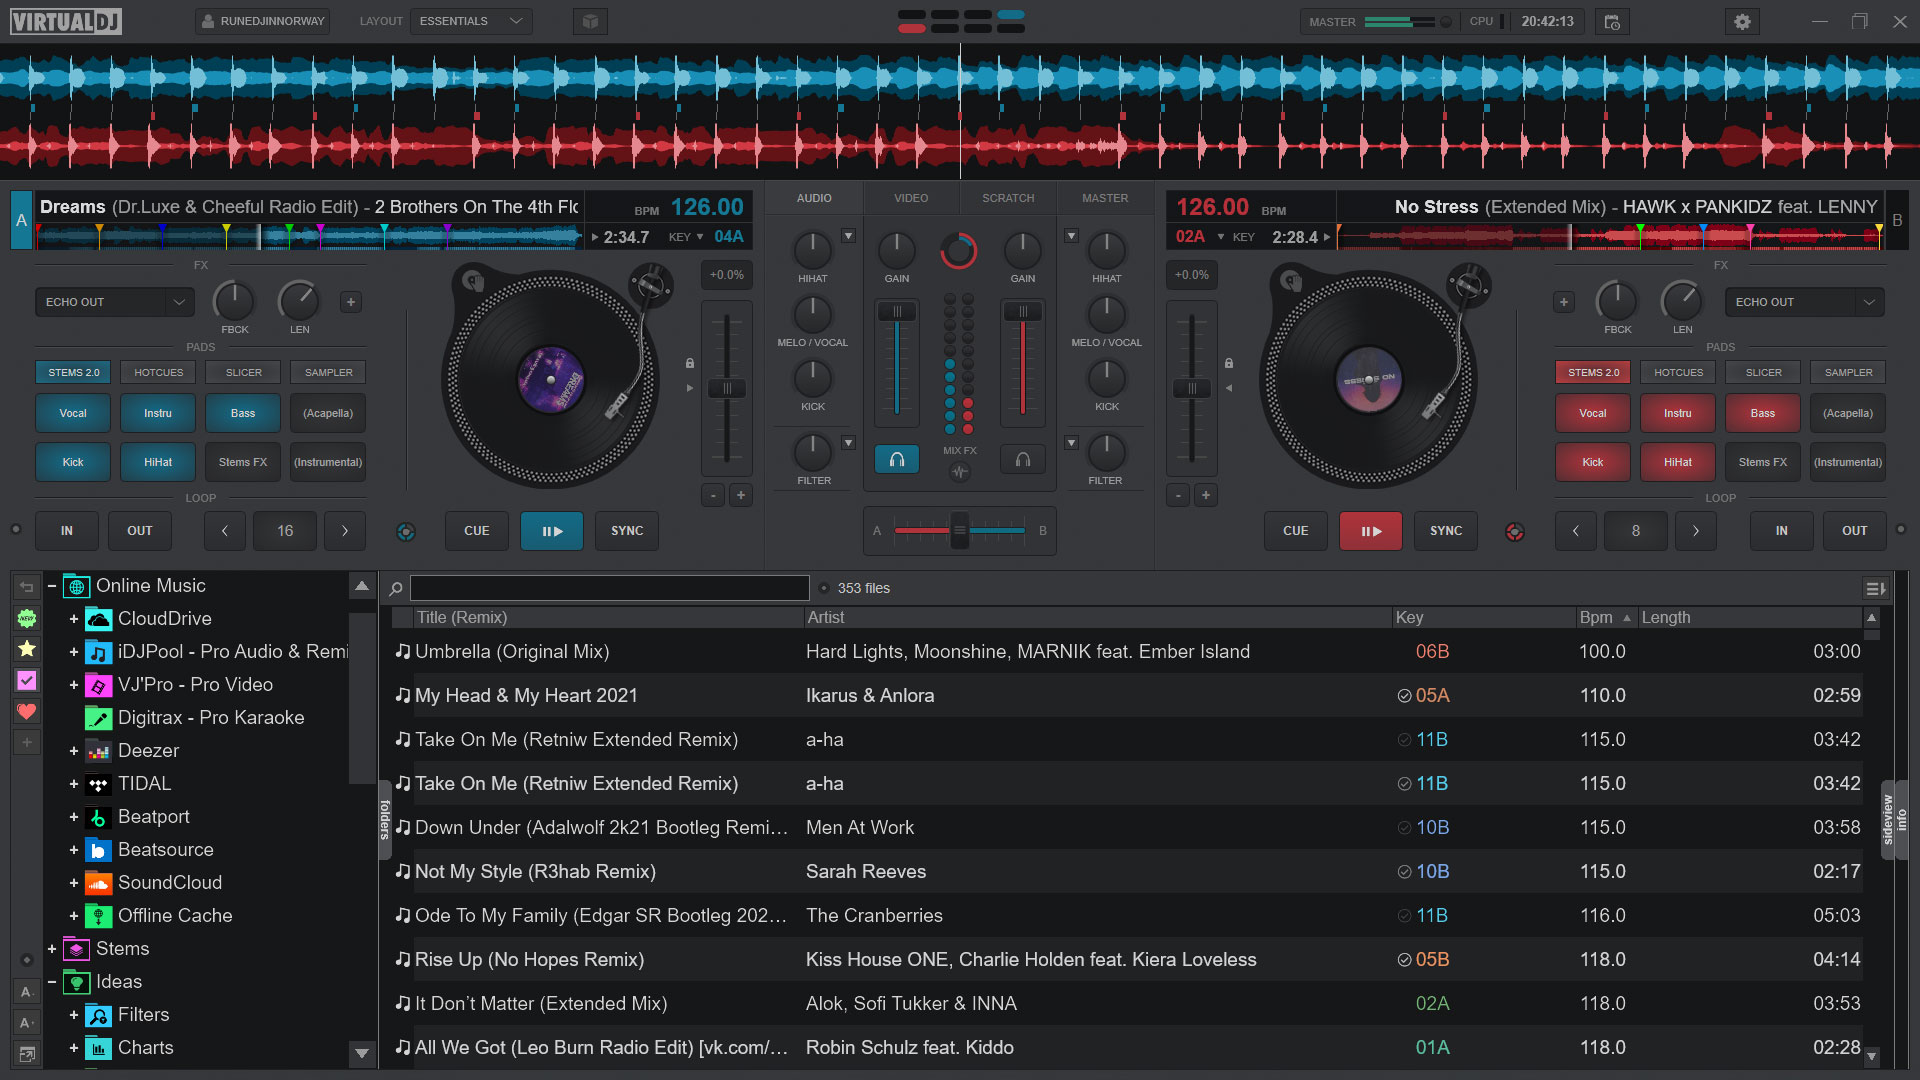Expand the Stems folder in the tree
The width and height of the screenshot is (1920, 1080).
click(x=52, y=949)
